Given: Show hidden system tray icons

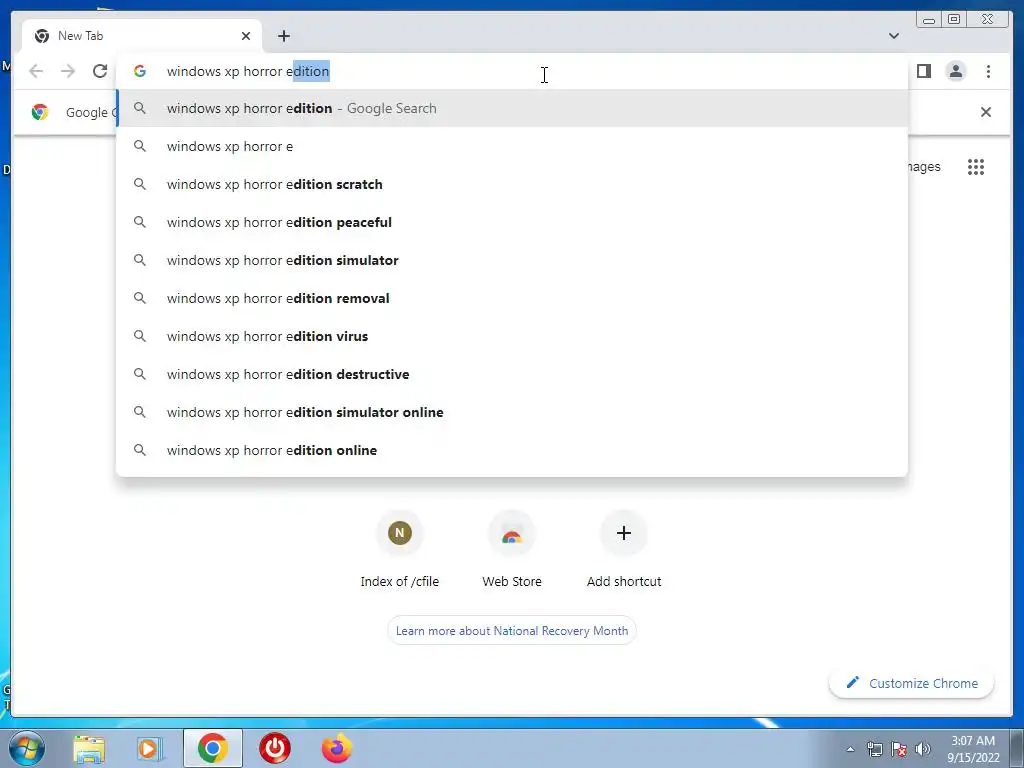Looking at the screenshot, I should [850, 750].
